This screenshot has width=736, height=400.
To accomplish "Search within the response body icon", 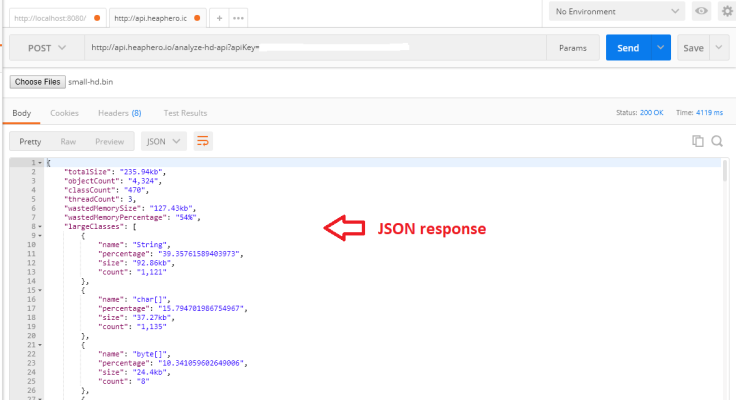I will [717, 141].
